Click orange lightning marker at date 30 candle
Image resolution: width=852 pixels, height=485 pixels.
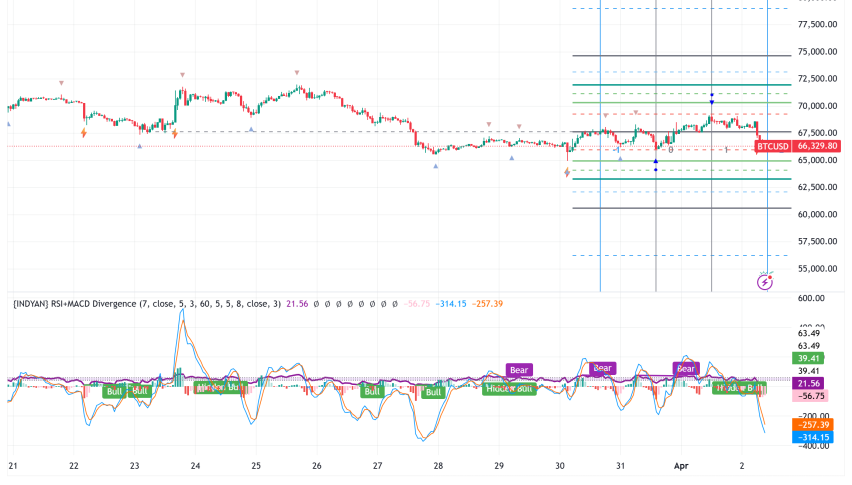tap(568, 172)
